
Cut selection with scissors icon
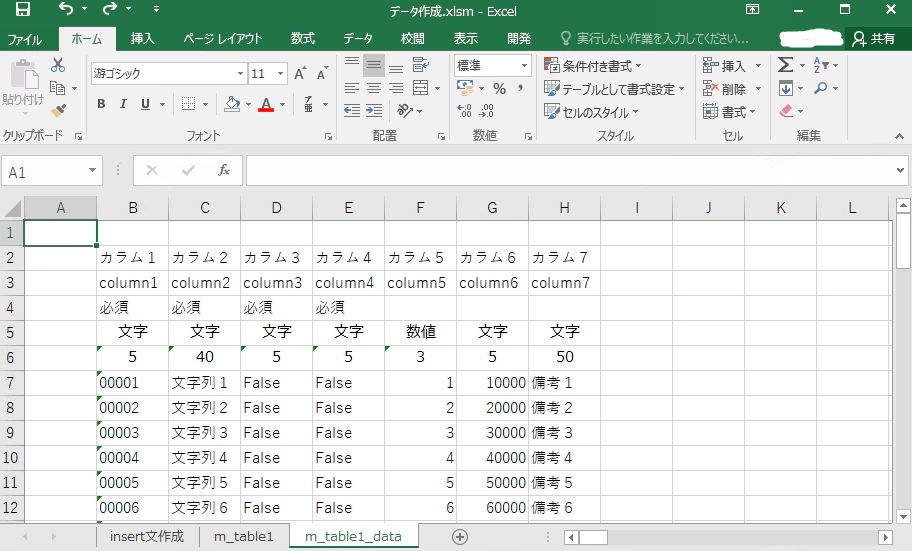(x=58, y=65)
